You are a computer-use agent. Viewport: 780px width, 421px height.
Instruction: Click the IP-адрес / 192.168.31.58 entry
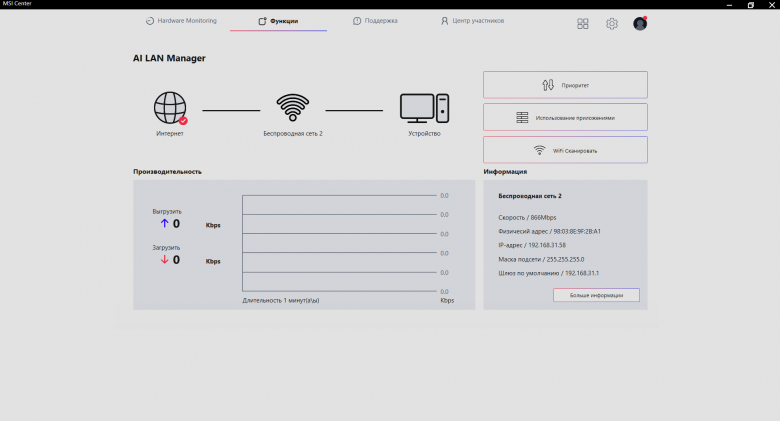click(532, 245)
